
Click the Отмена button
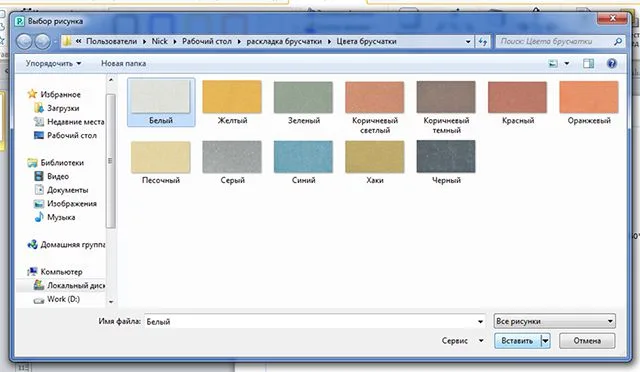tap(587, 341)
